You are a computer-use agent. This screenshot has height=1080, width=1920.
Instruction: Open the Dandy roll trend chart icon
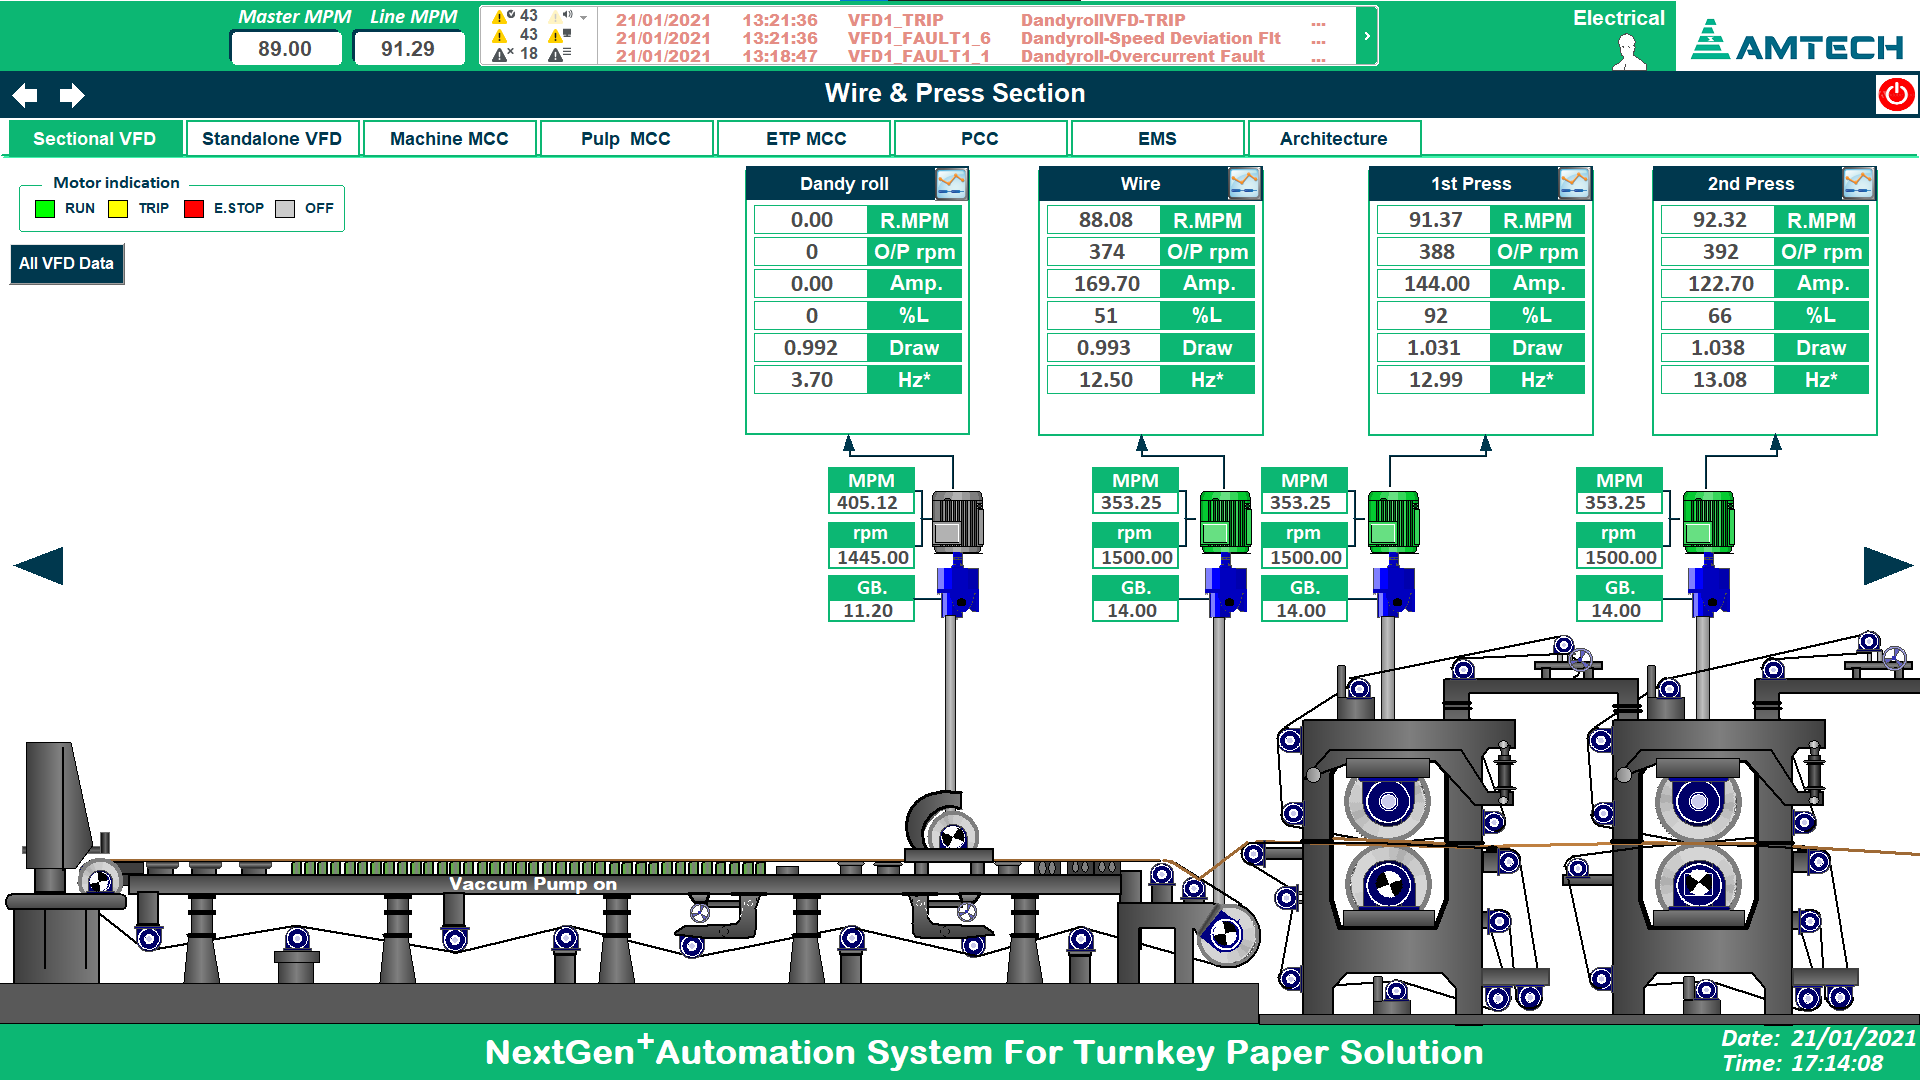pos(951,183)
